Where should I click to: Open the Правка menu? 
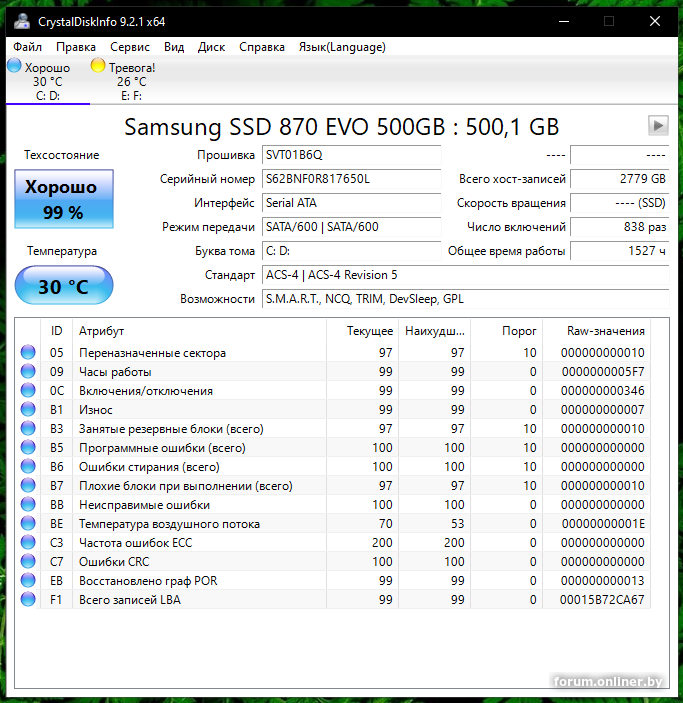point(76,47)
